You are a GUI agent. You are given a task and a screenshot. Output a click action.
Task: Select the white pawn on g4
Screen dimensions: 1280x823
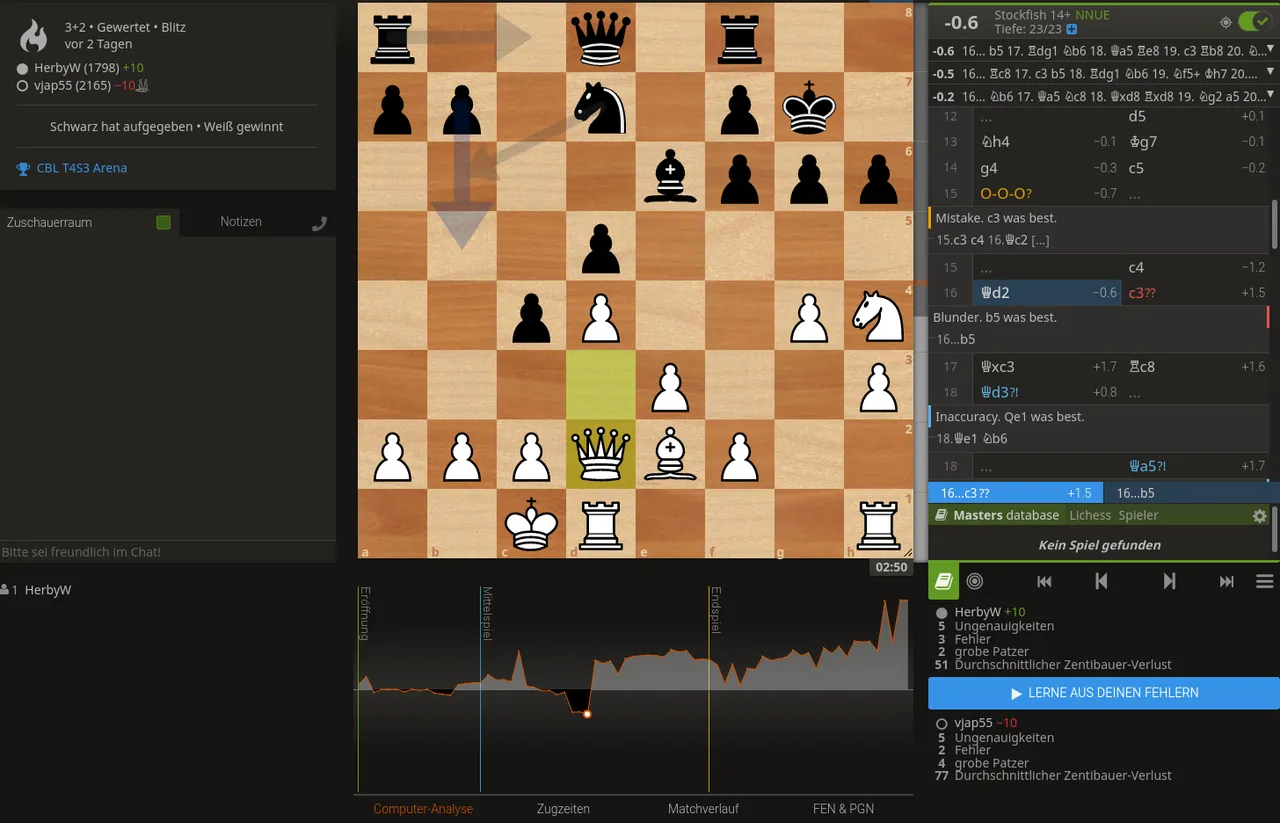click(809, 315)
